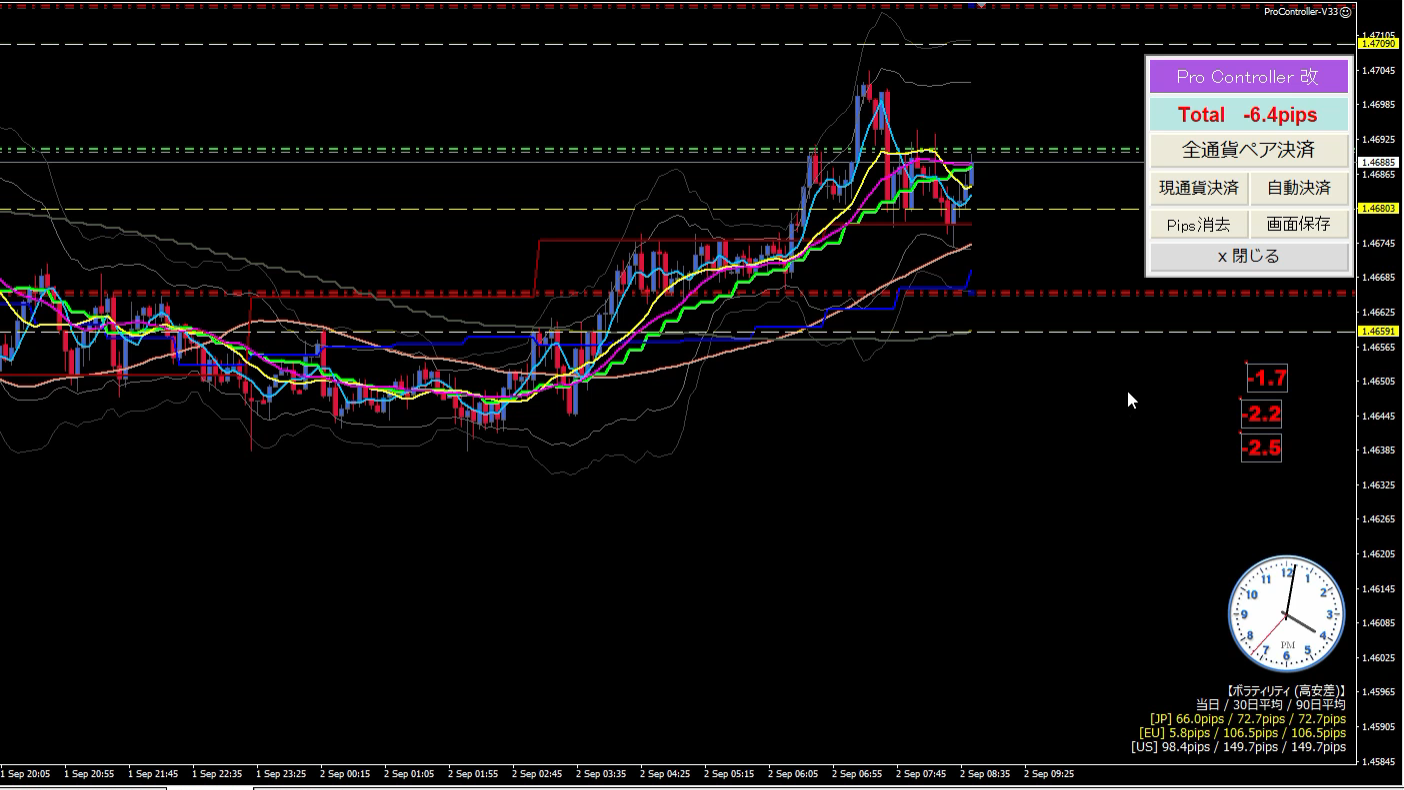Click the ボラティリティ (高安差) heading

coord(1285,691)
